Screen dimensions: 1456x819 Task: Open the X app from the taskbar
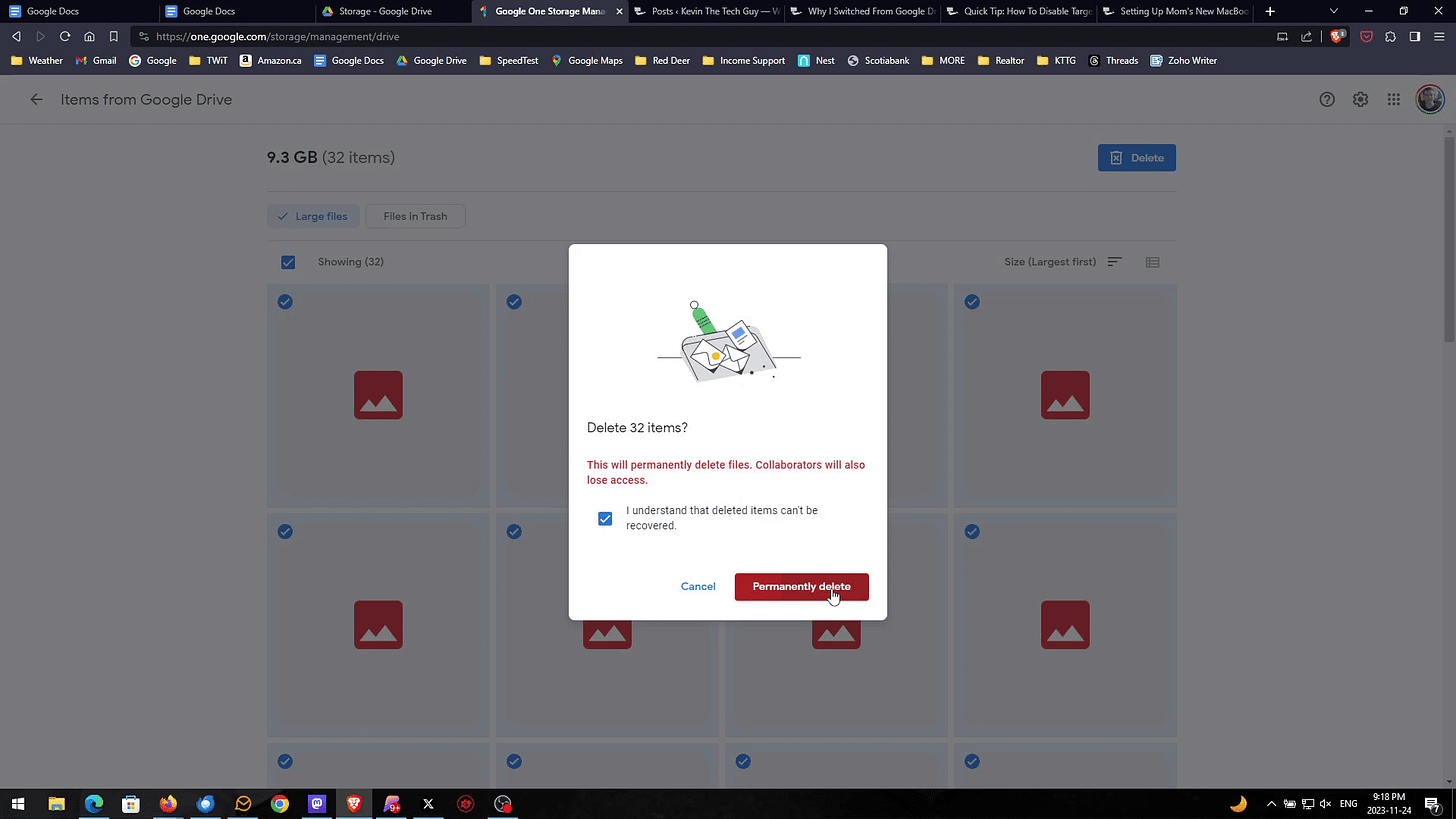click(x=428, y=804)
